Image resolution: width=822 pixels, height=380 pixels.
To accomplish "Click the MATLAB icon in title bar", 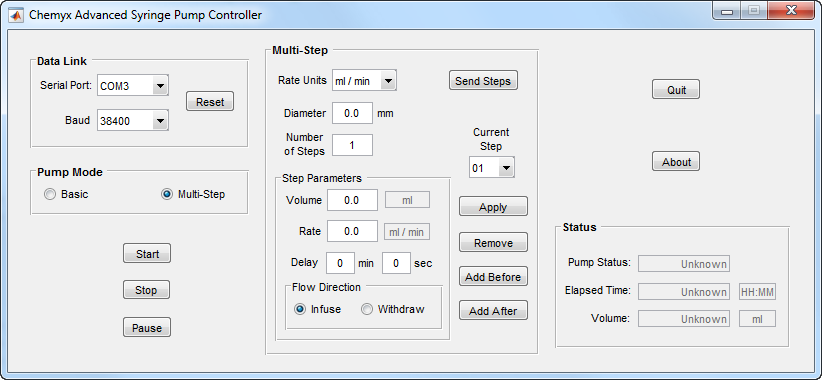I will [x=16, y=15].
